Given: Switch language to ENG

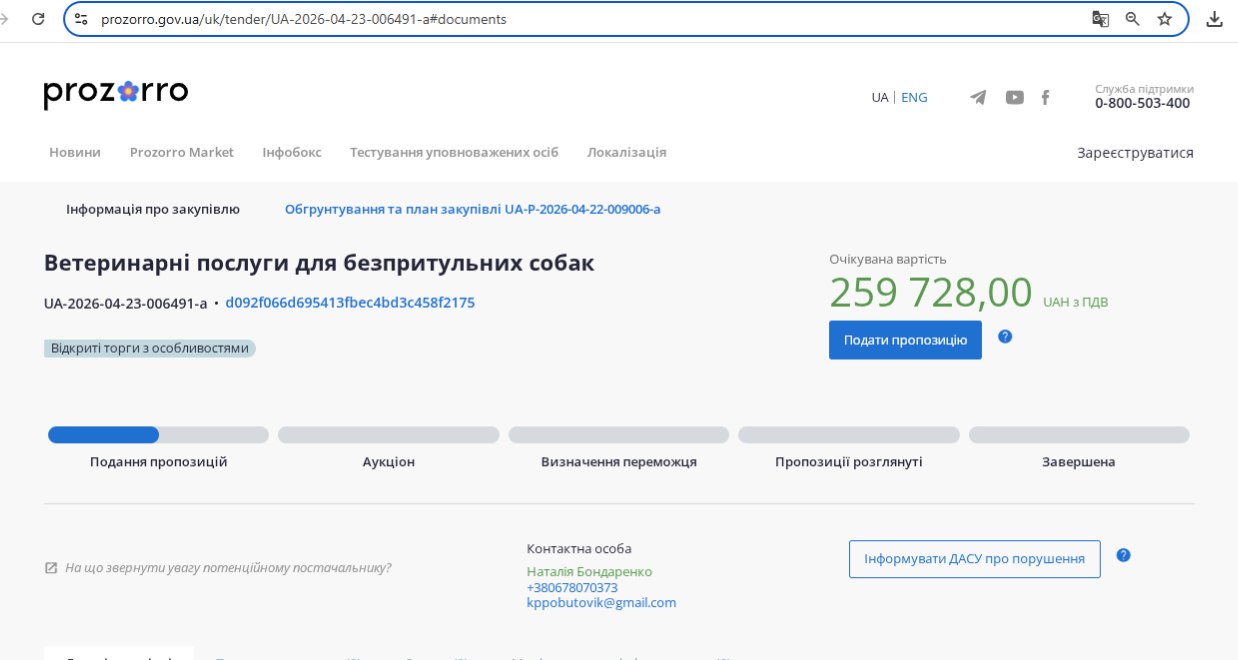Looking at the screenshot, I should 914,97.
